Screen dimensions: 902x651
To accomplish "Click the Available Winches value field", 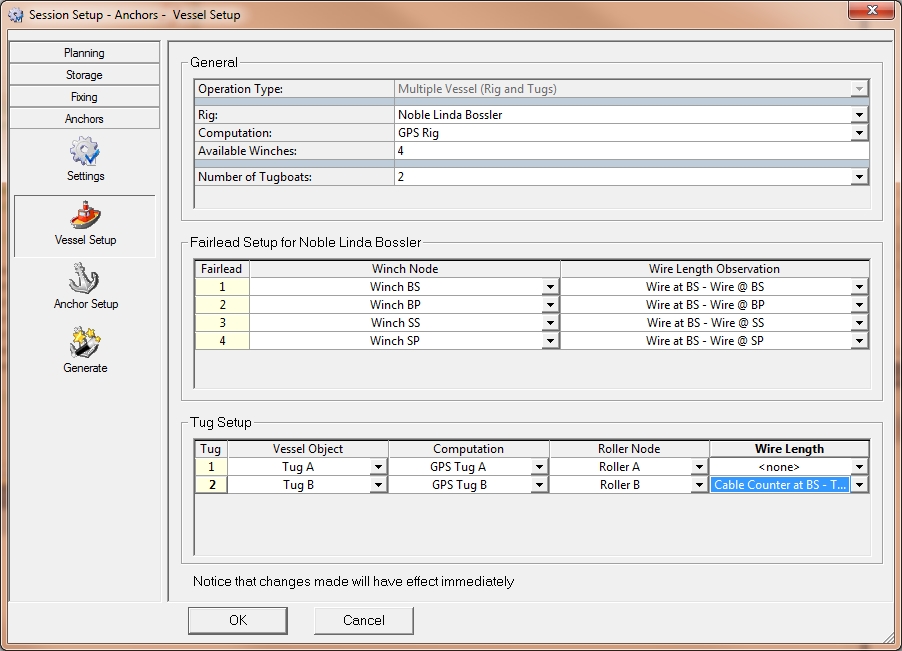I will pyautogui.click(x=630, y=151).
